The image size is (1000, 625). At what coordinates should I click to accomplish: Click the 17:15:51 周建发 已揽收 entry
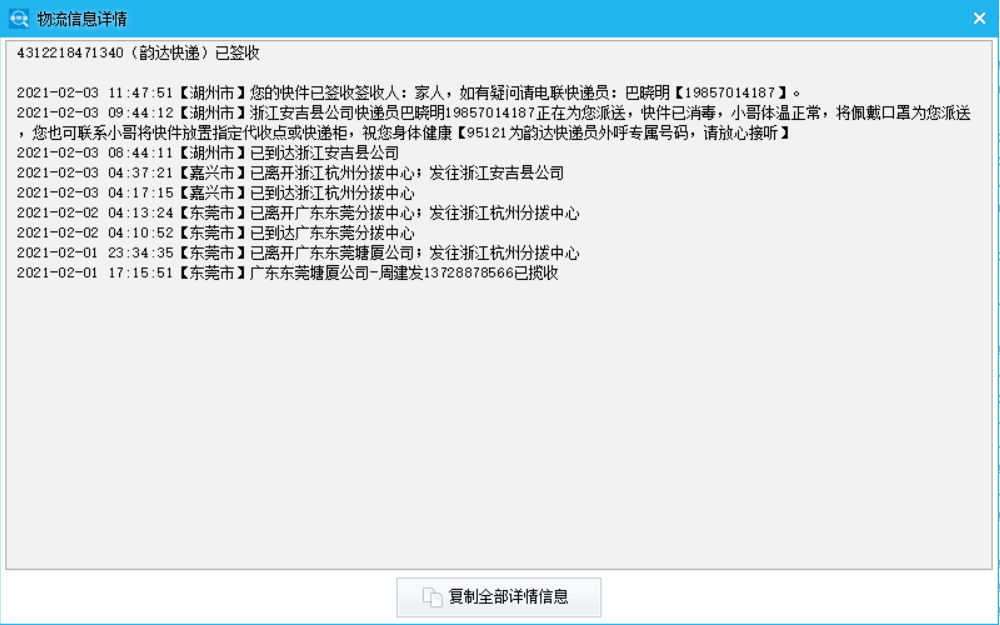tap(288, 273)
